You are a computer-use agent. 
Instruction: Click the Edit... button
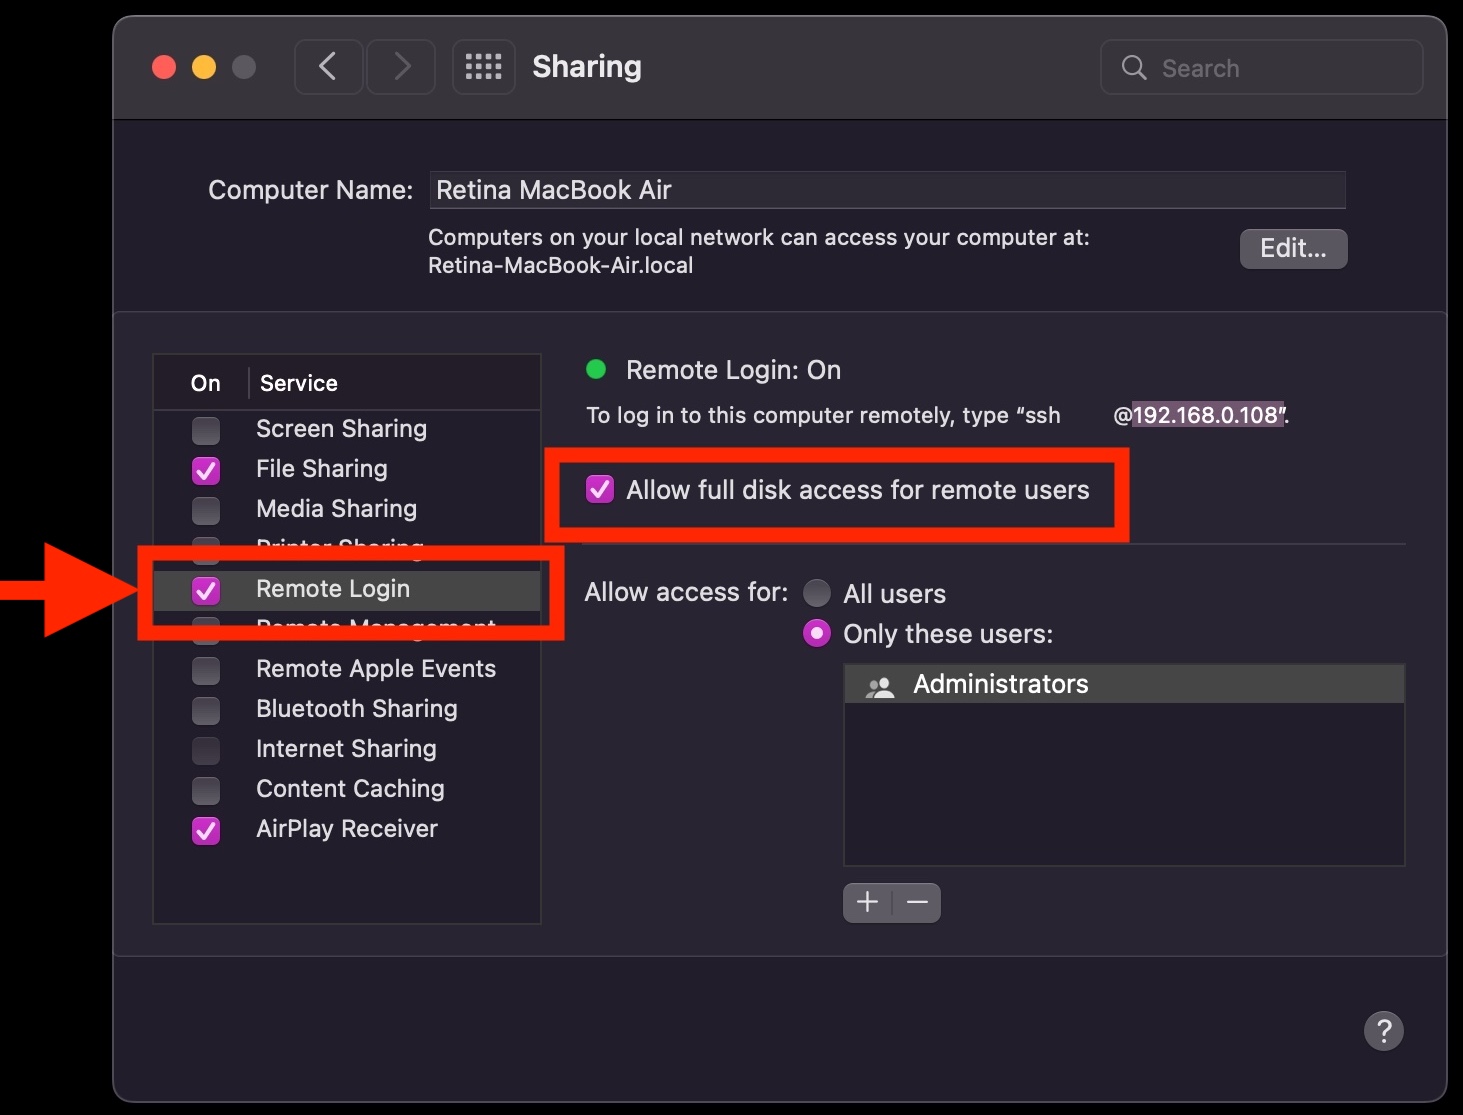[1293, 249]
